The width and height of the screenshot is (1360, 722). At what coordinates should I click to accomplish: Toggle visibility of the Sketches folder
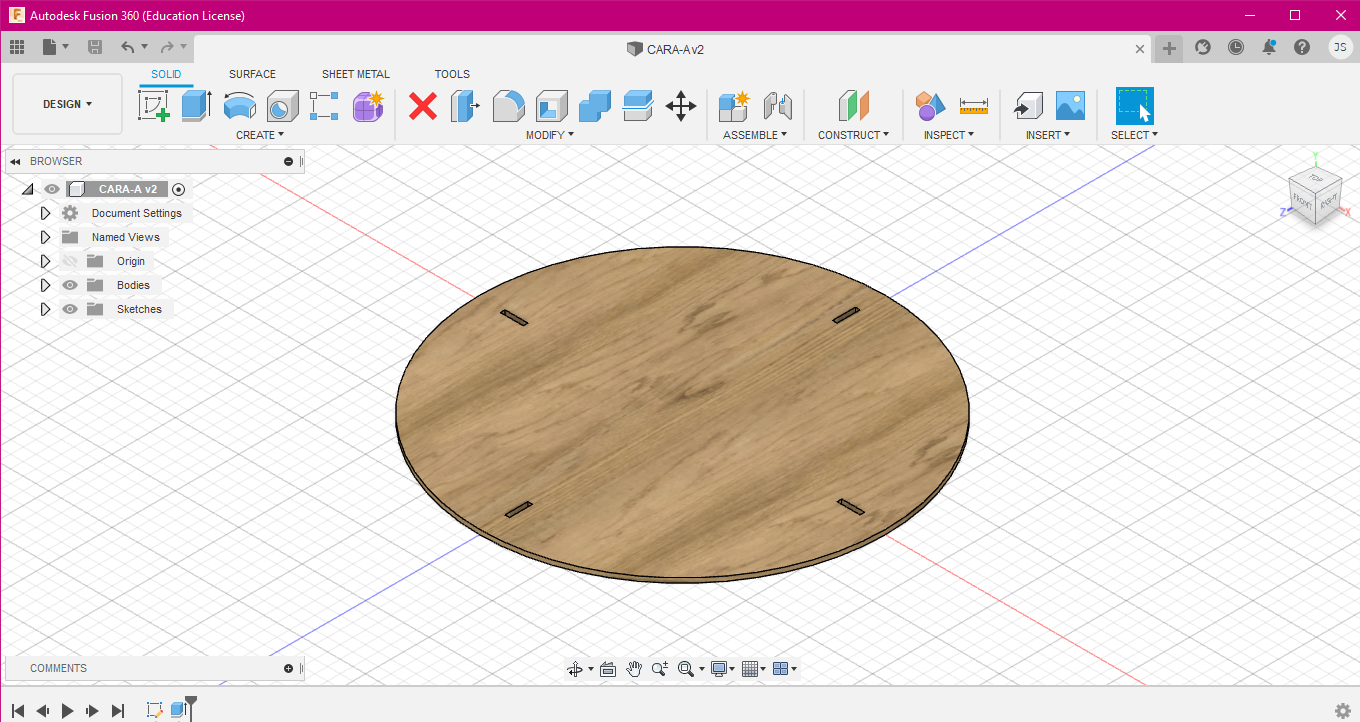coord(70,309)
